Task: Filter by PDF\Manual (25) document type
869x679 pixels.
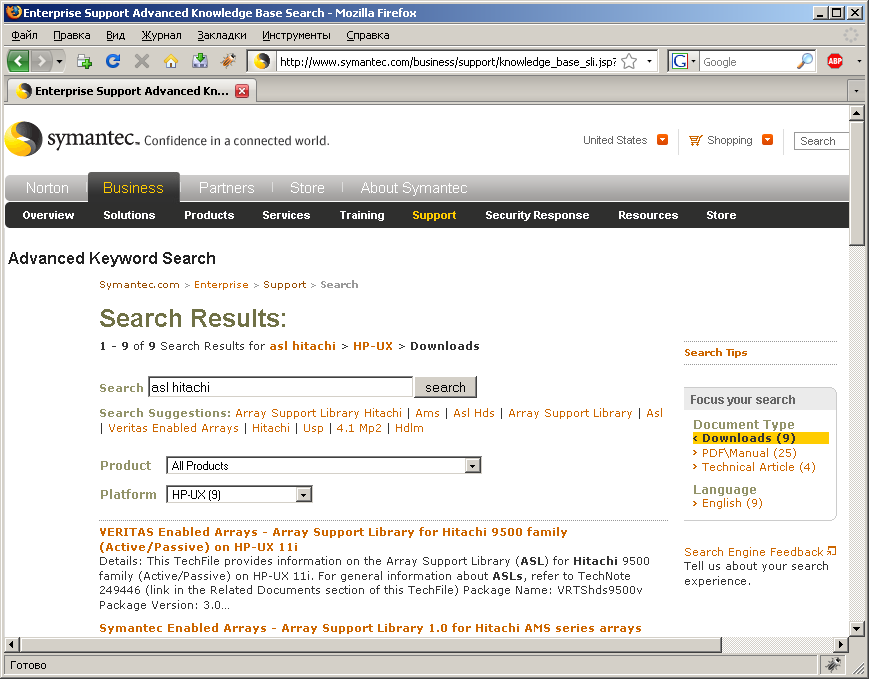Action: coord(749,453)
